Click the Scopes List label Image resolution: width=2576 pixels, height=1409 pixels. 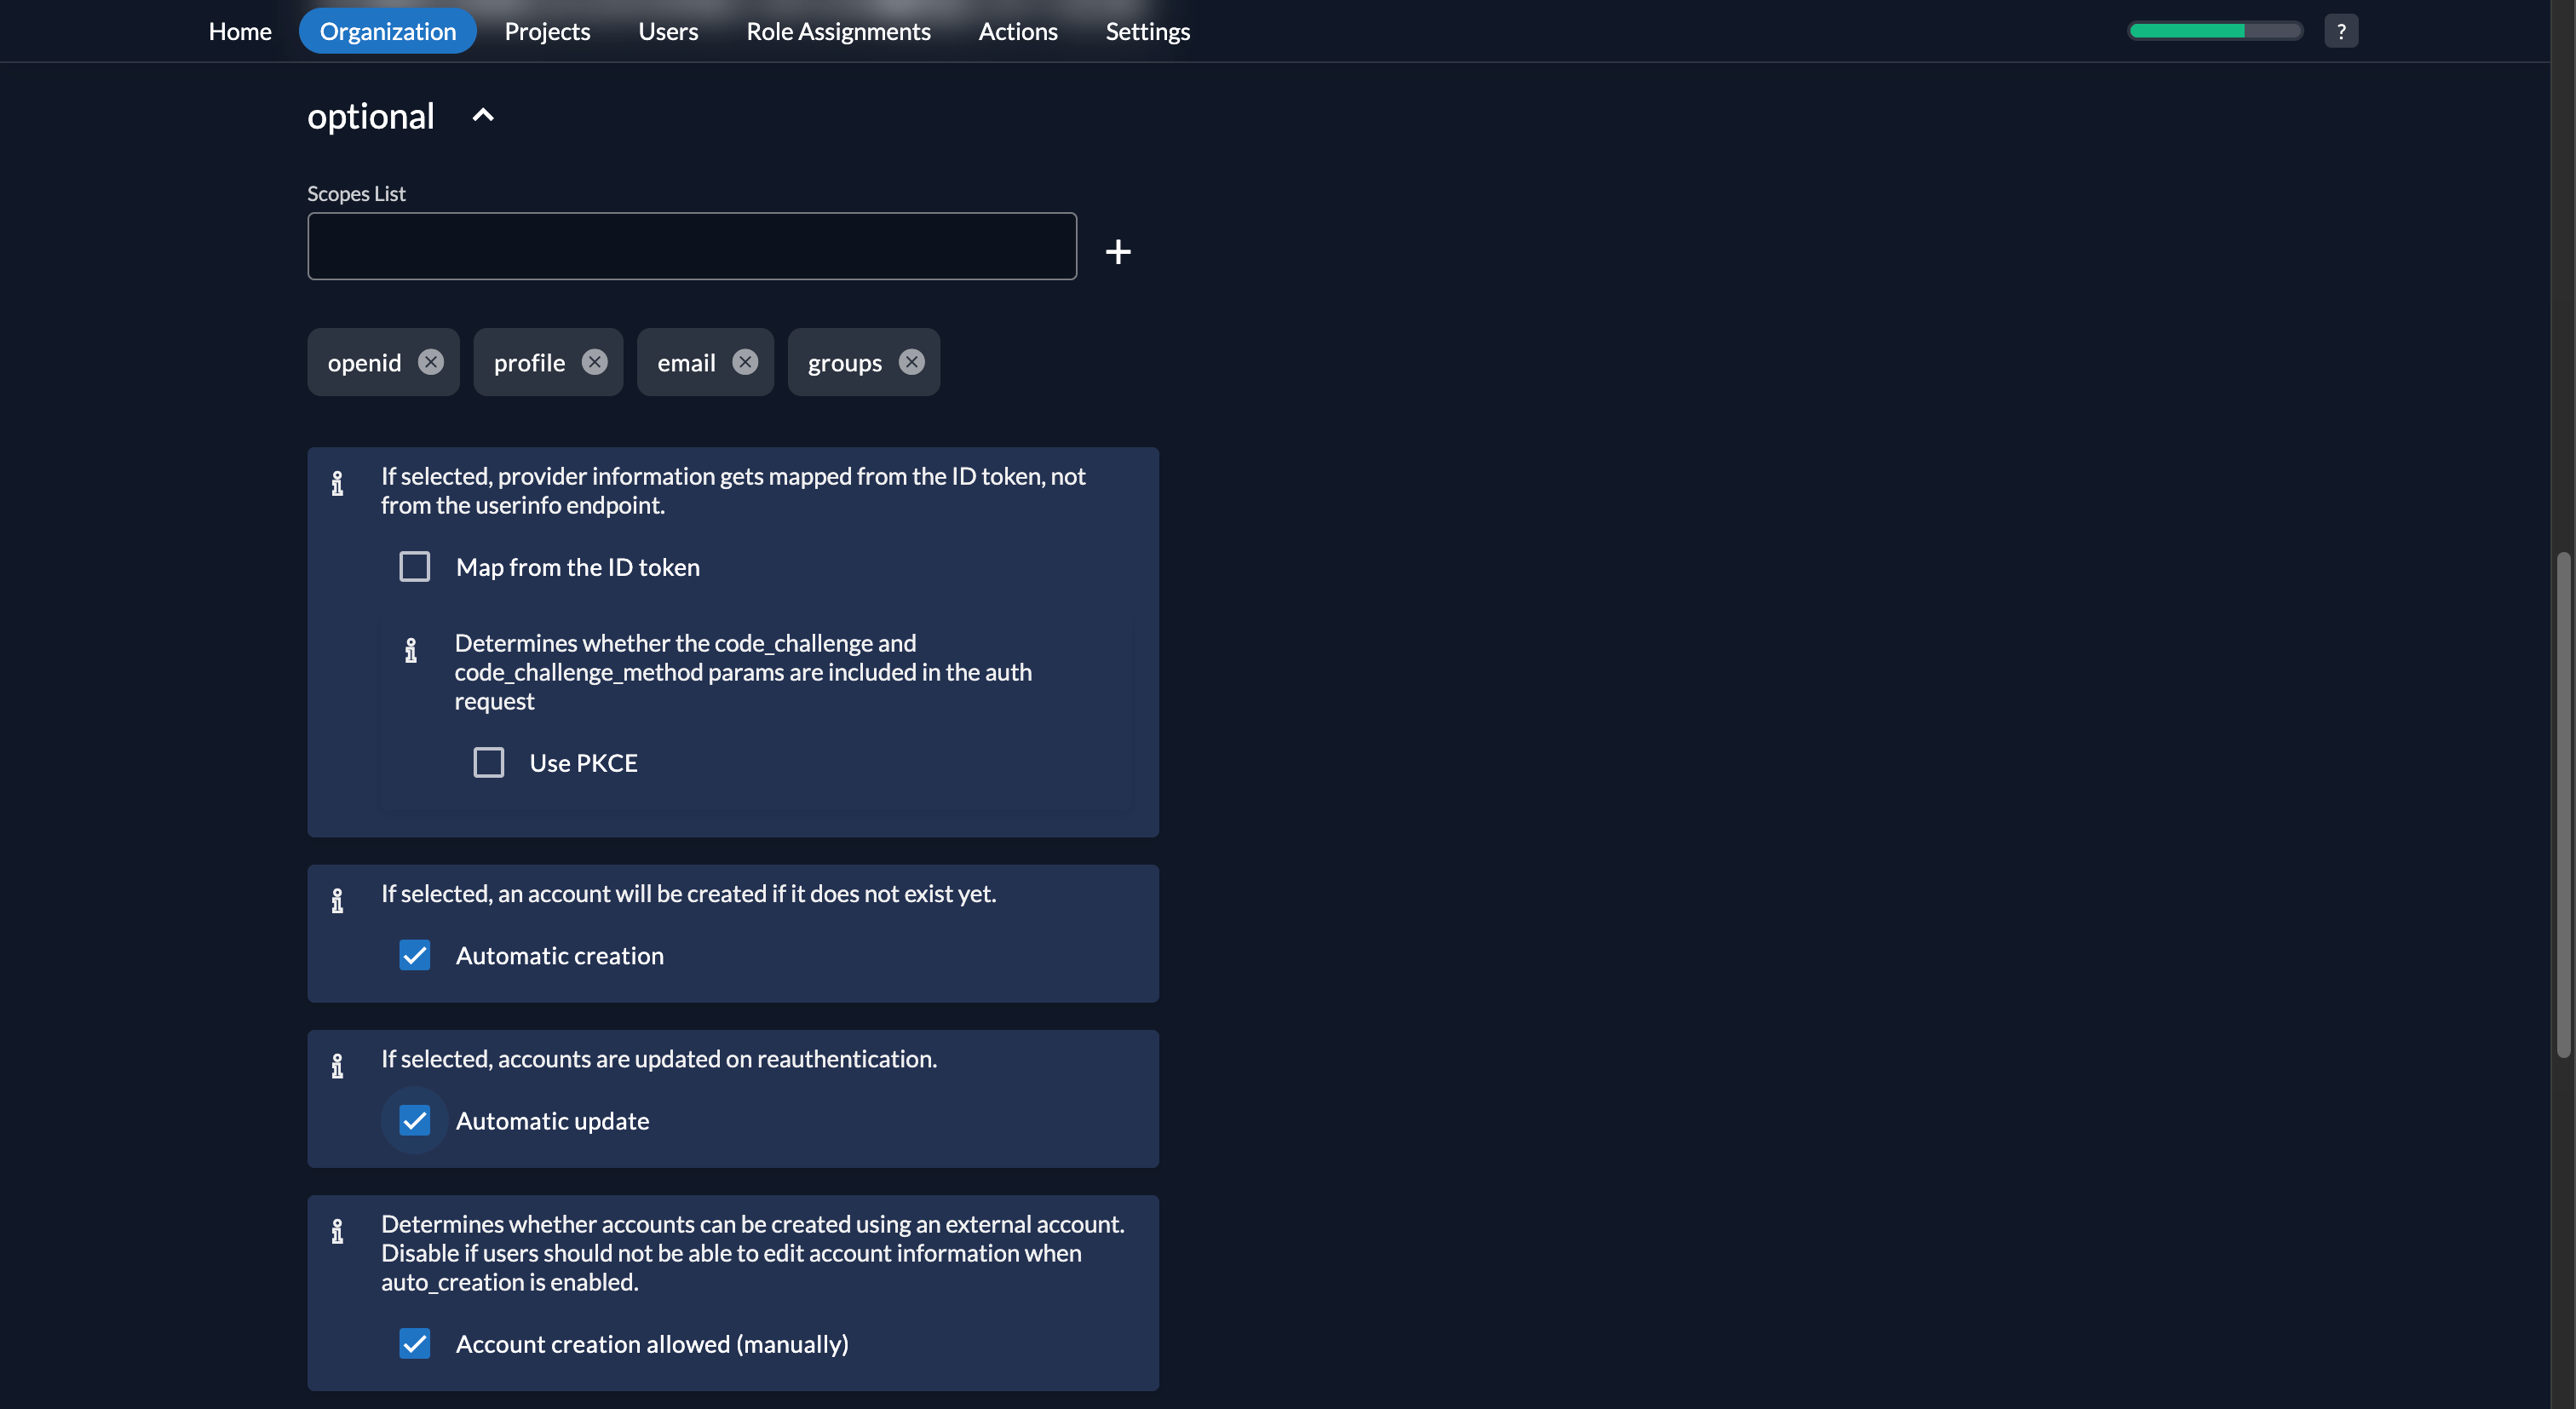click(356, 194)
